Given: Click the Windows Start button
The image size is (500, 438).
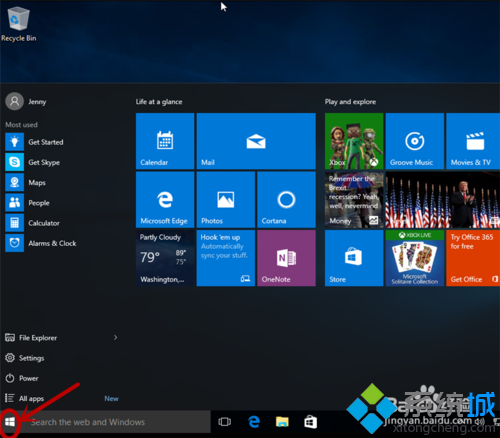Looking at the screenshot, I should pos(10,422).
